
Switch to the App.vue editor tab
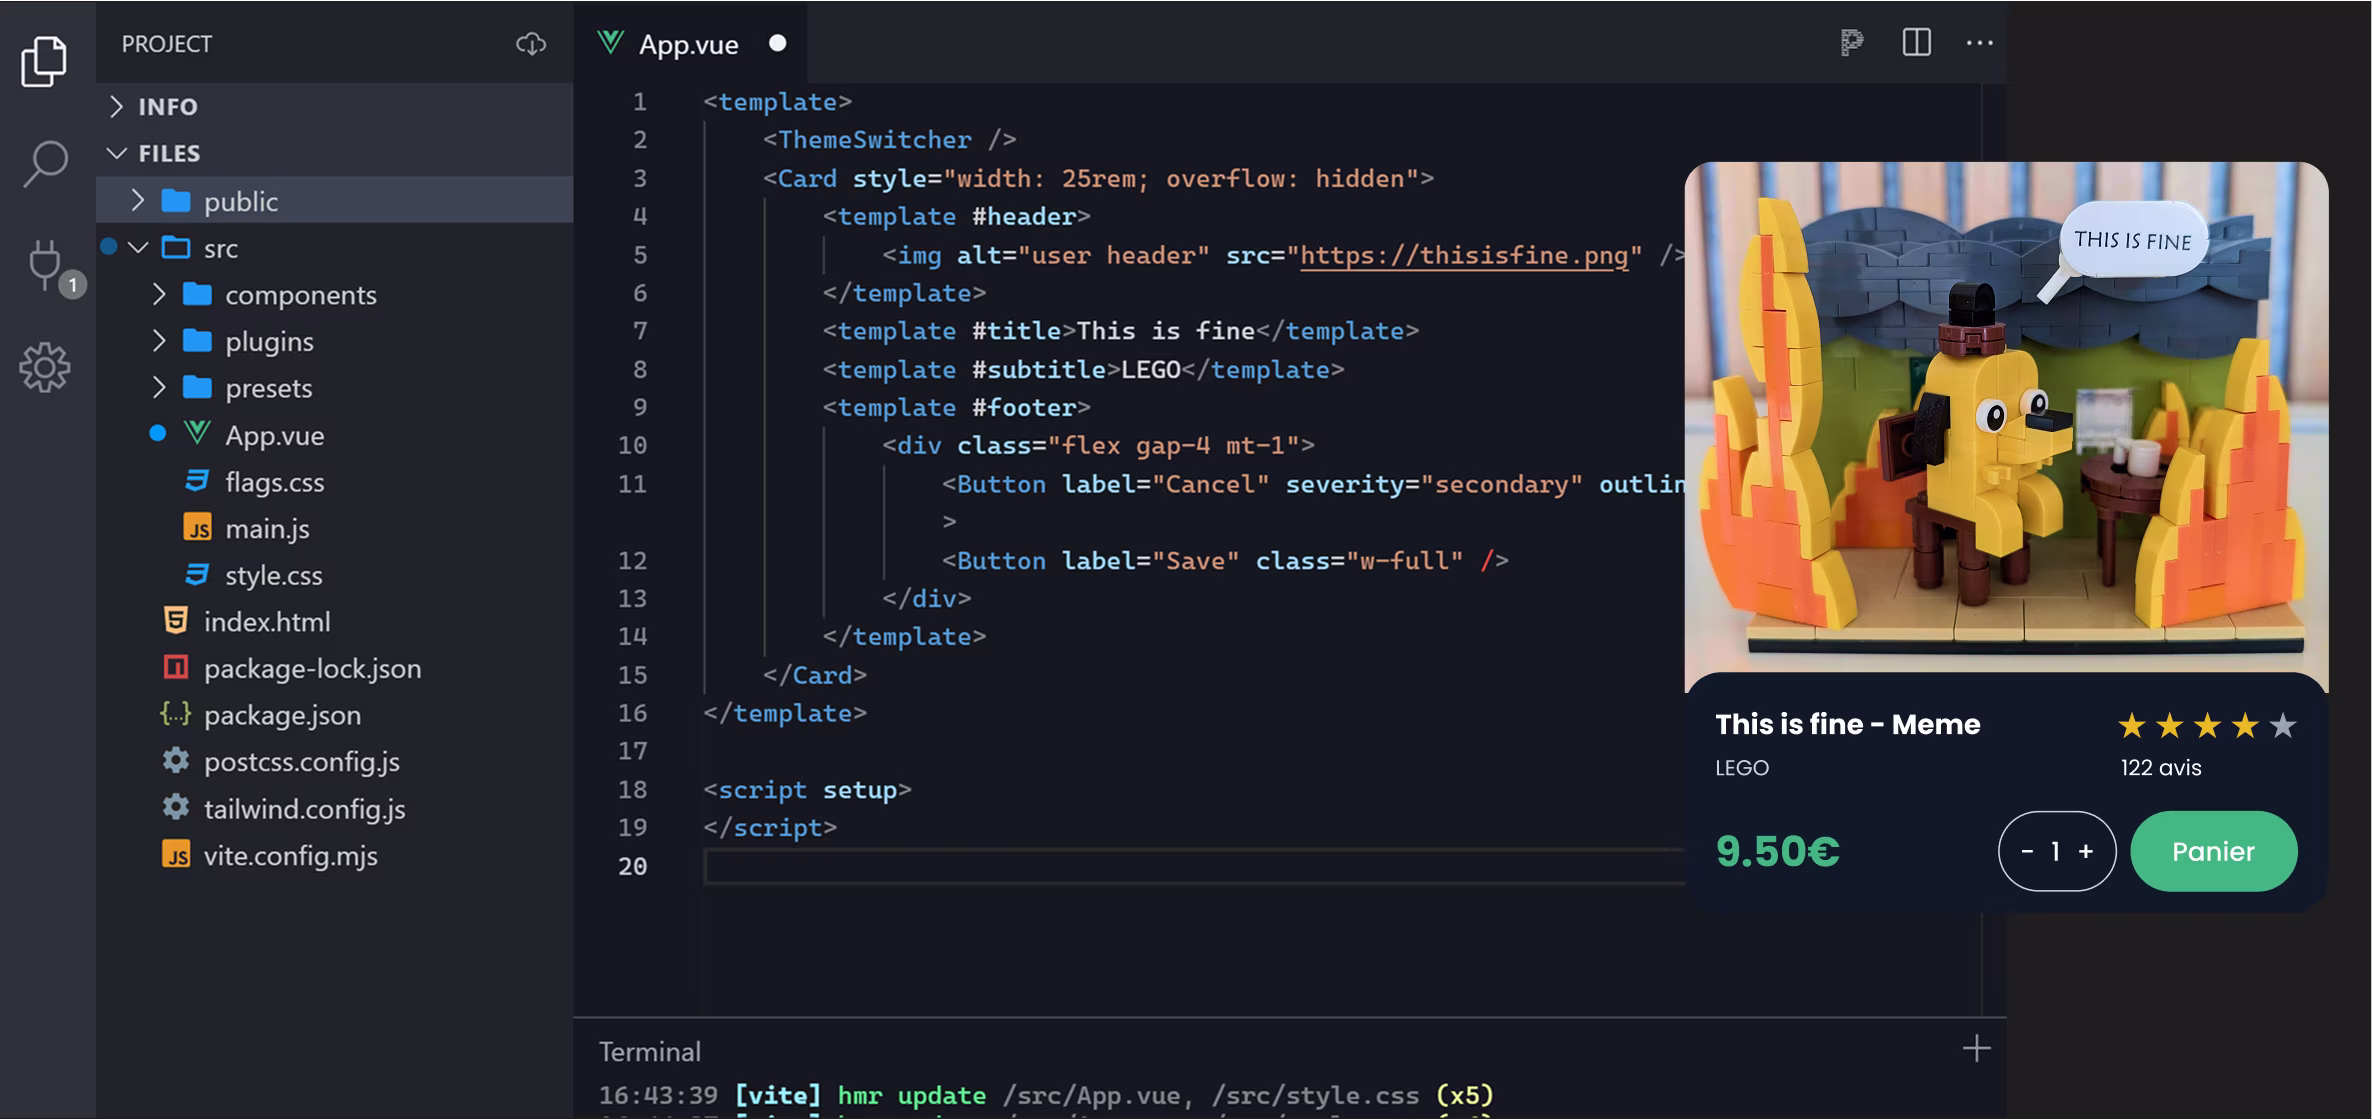point(688,45)
